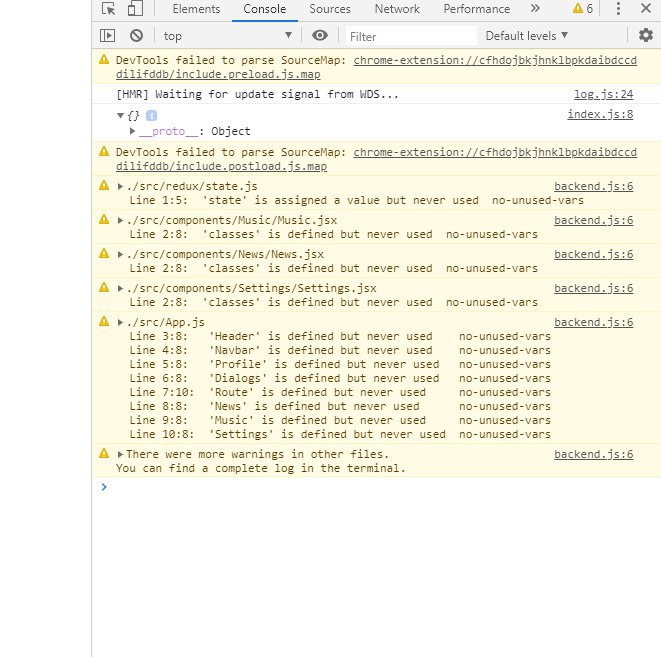Switch to the Elements tab
This screenshot has width=661, height=657.
tap(196, 9)
